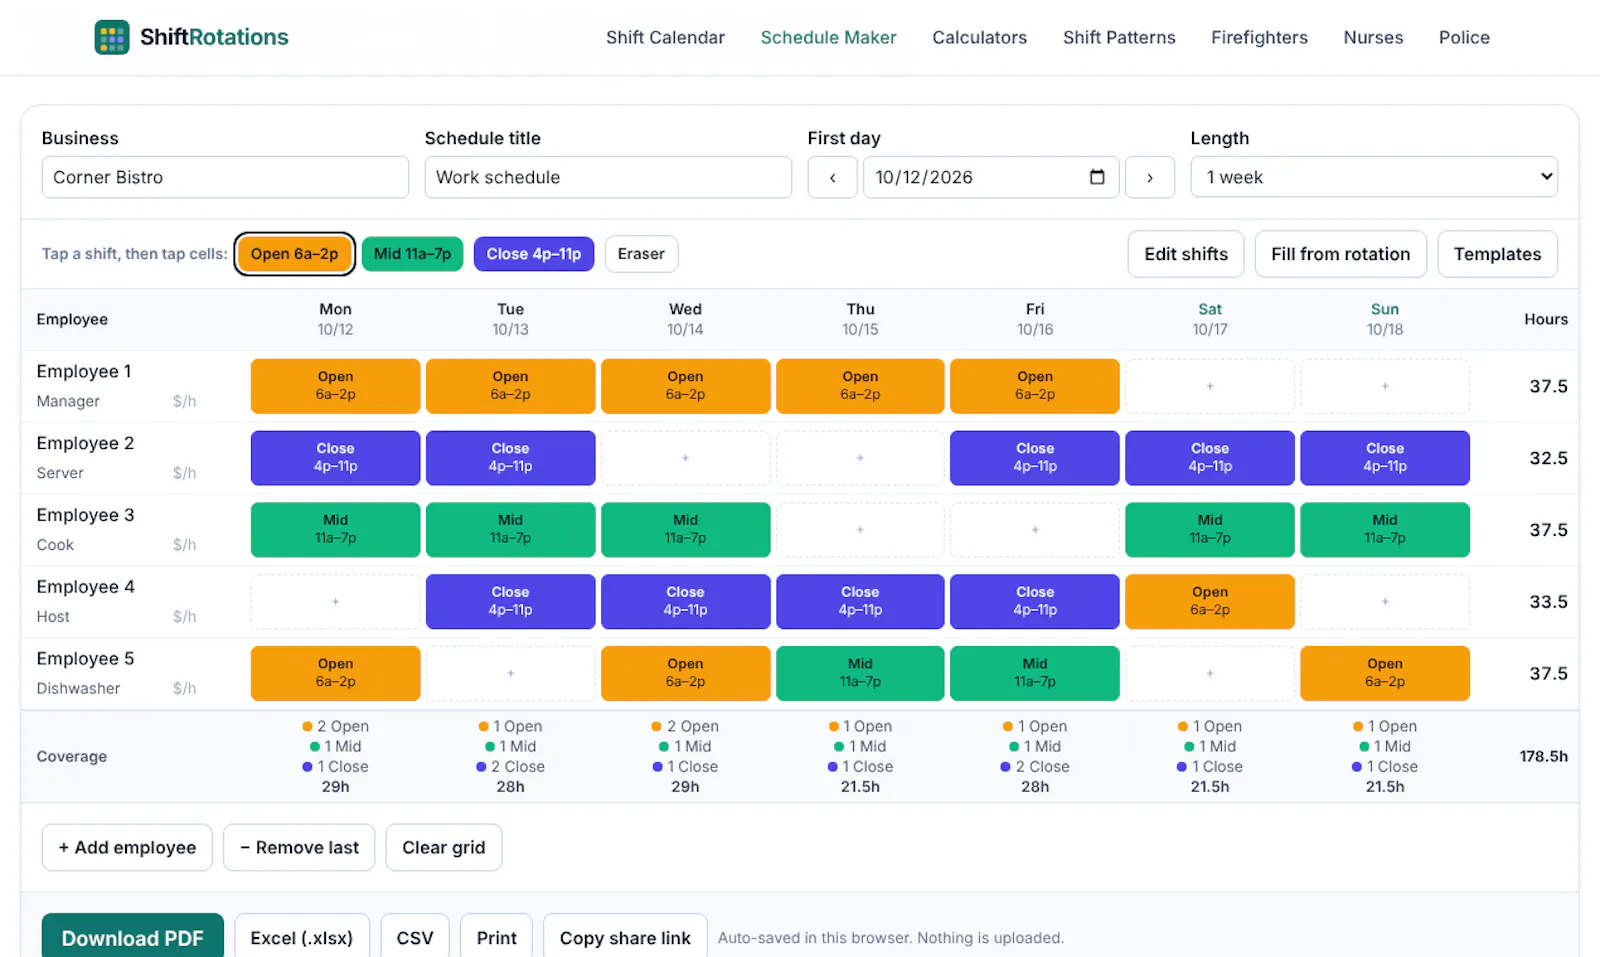Select the Mid 11a–7p shift chip

point(412,254)
